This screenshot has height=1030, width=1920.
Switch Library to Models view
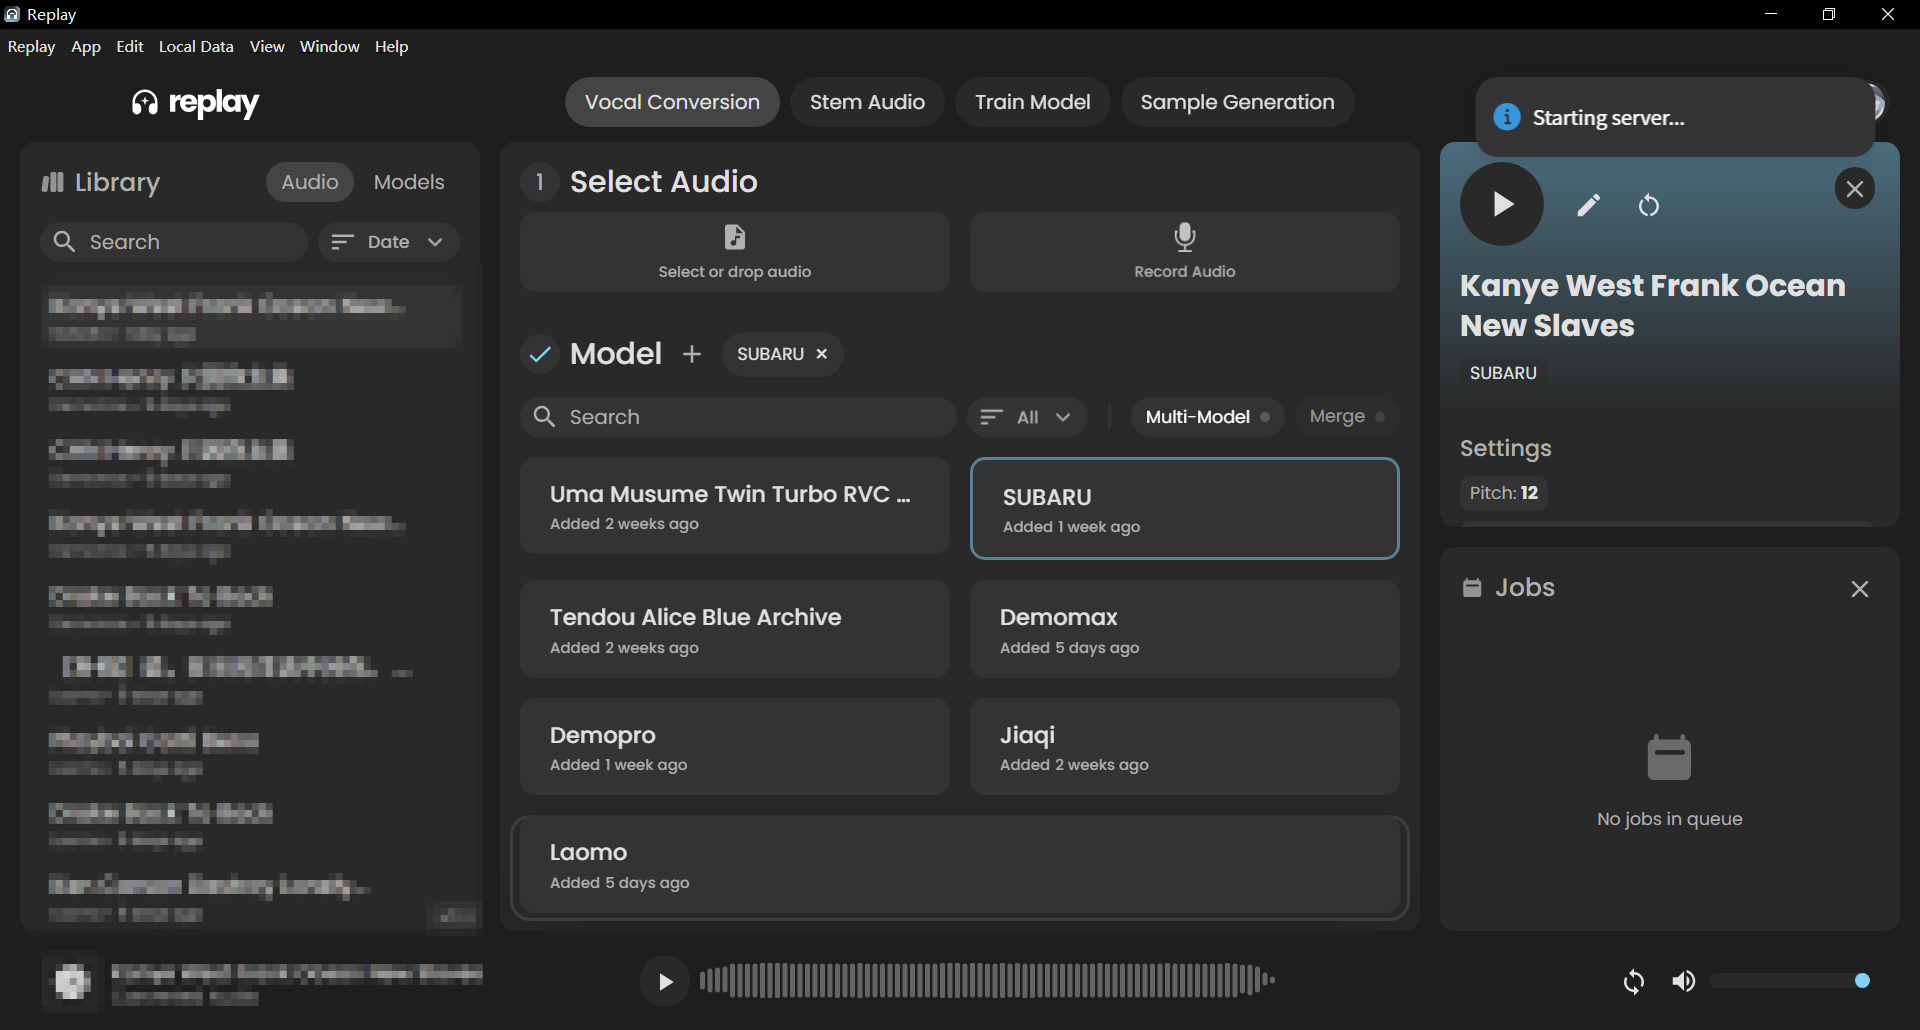tap(409, 182)
